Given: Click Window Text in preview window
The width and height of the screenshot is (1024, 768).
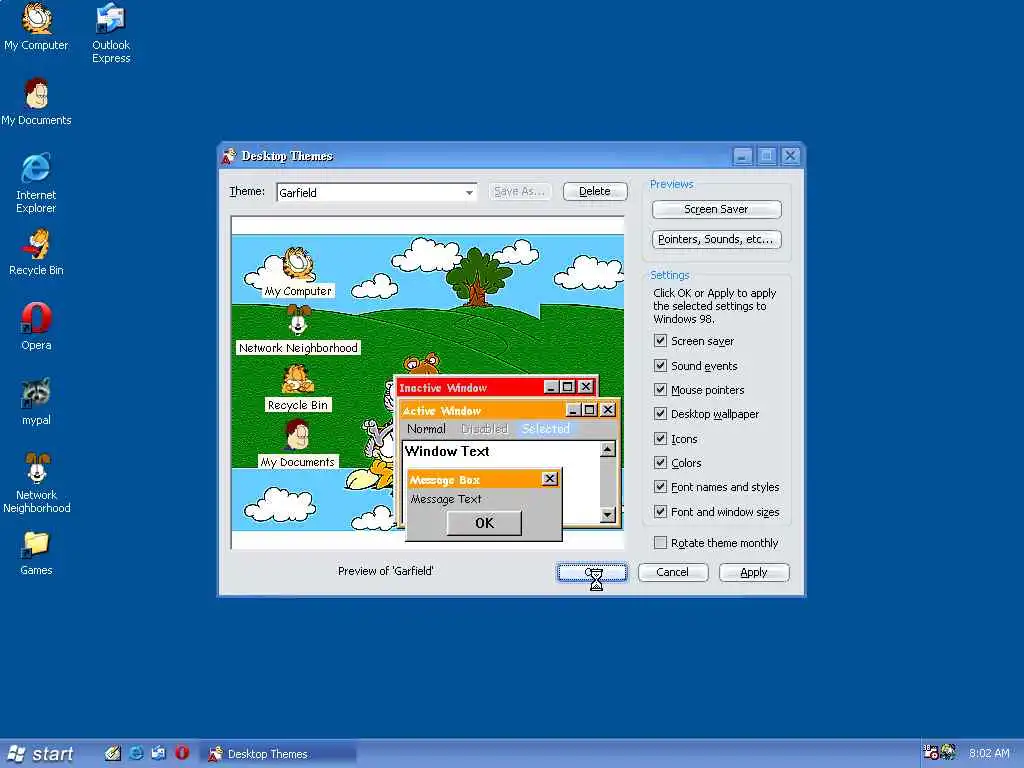Looking at the screenshot, I should pyautogui.click(x=447, y=451).
